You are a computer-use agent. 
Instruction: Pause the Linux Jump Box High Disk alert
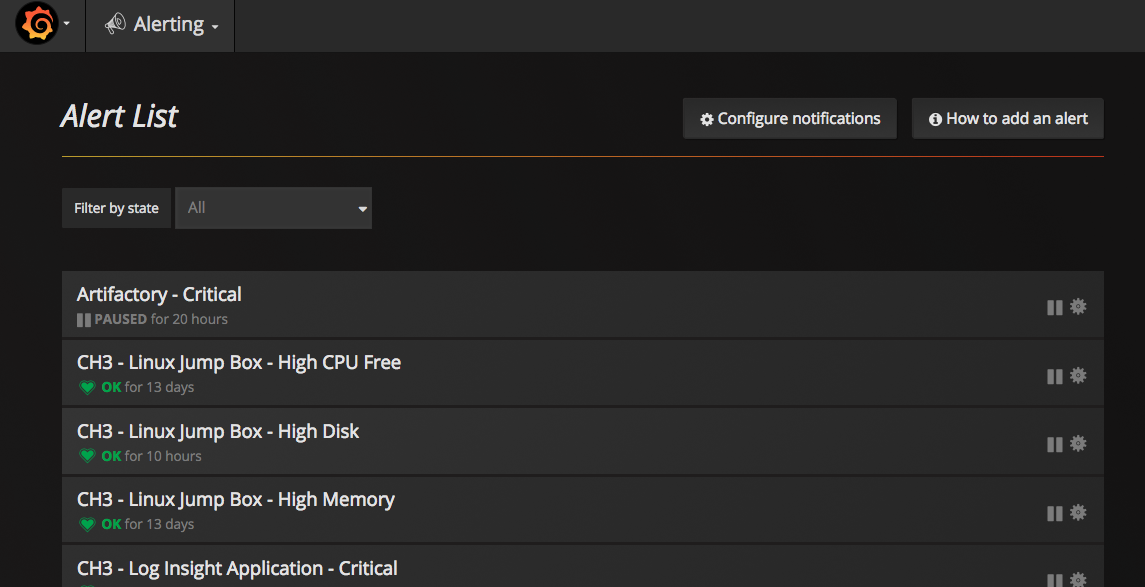[1054, 444]
